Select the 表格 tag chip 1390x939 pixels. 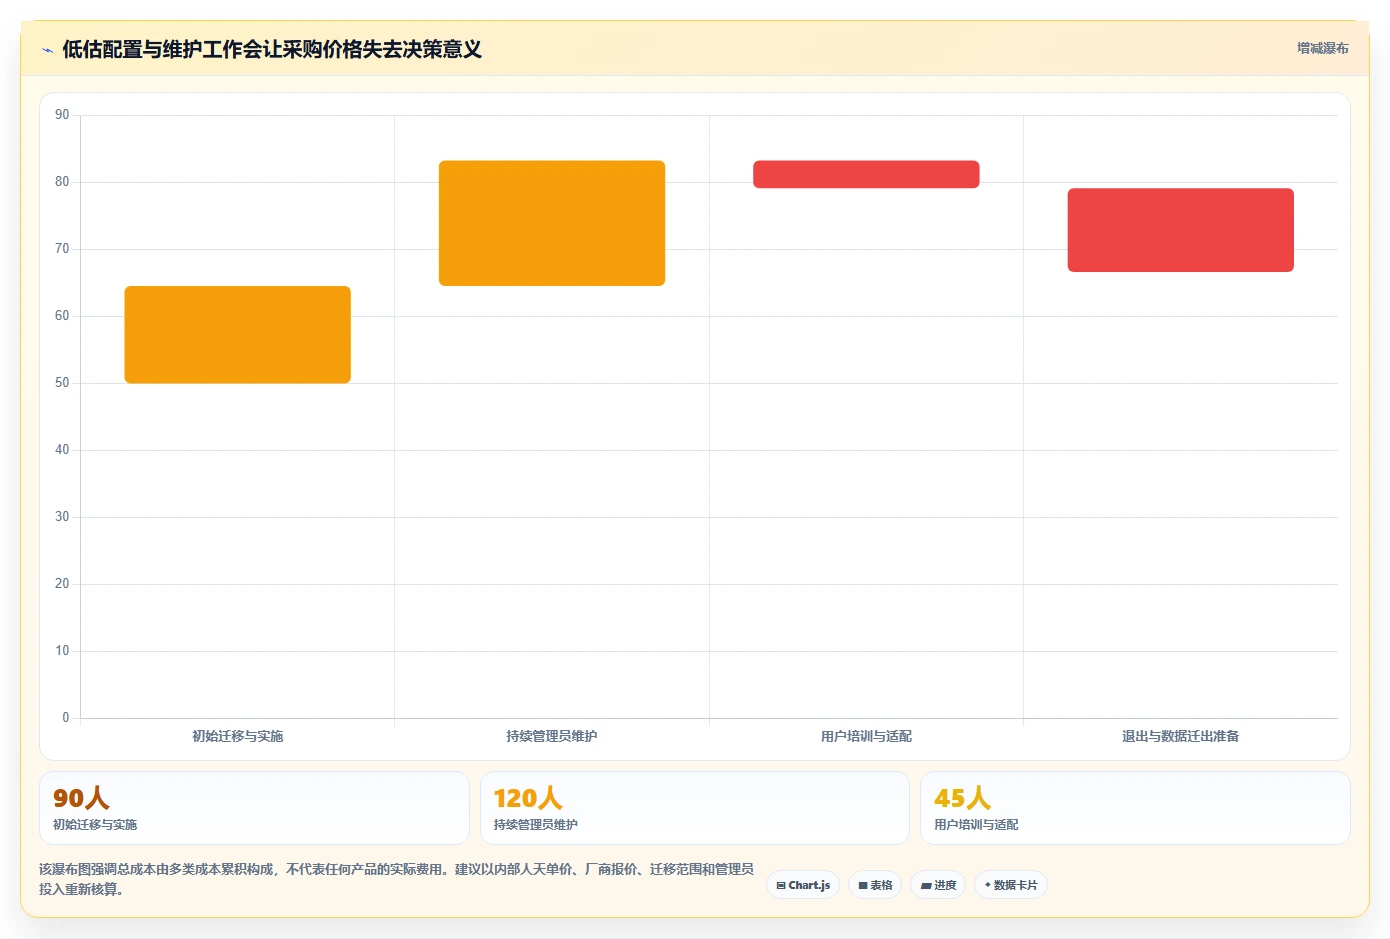pyautogui.click(x=875, y=885)
